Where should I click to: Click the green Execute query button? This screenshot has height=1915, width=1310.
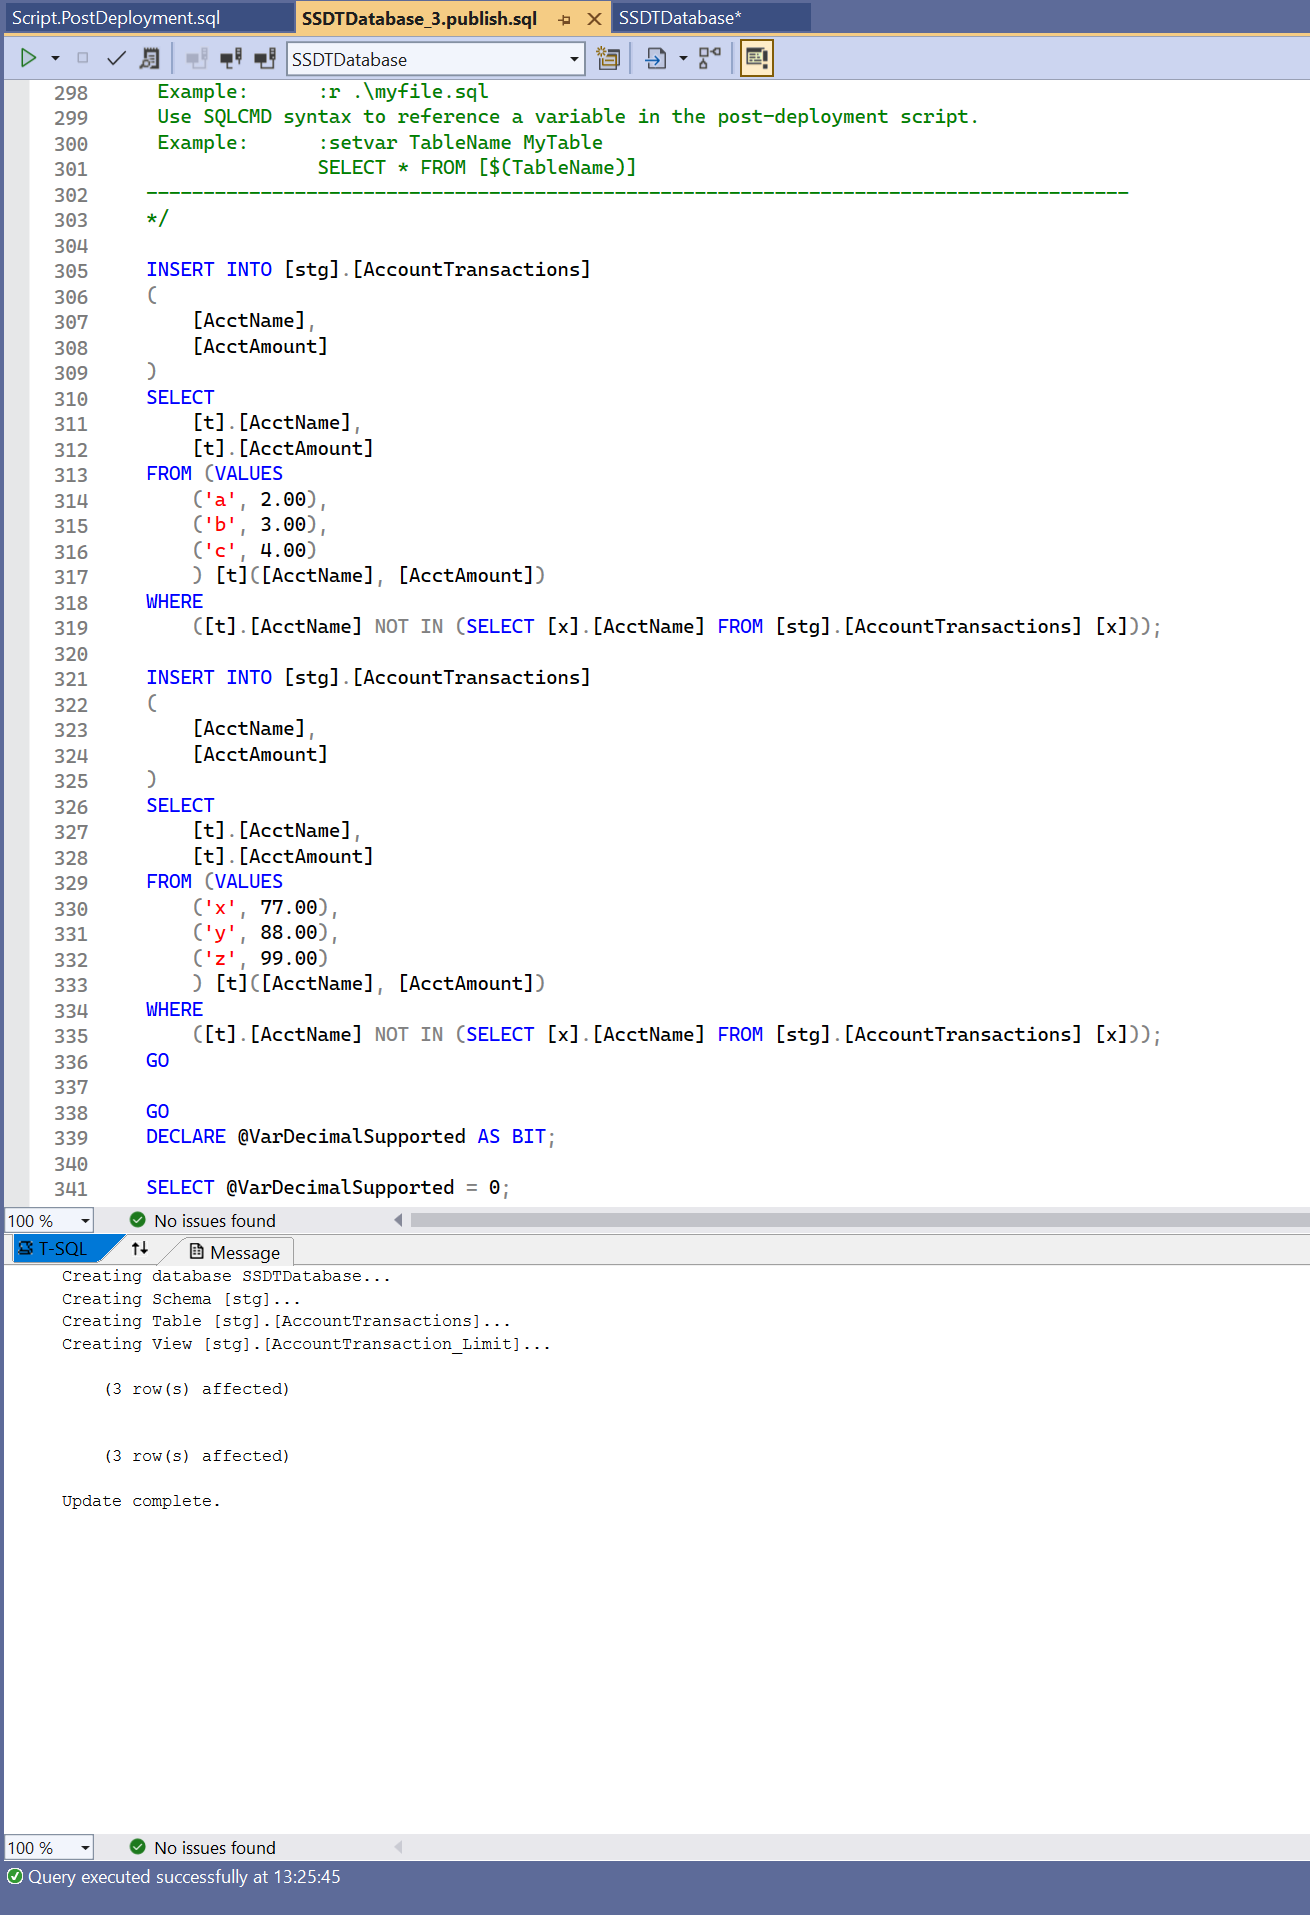[x=28, y=59]
